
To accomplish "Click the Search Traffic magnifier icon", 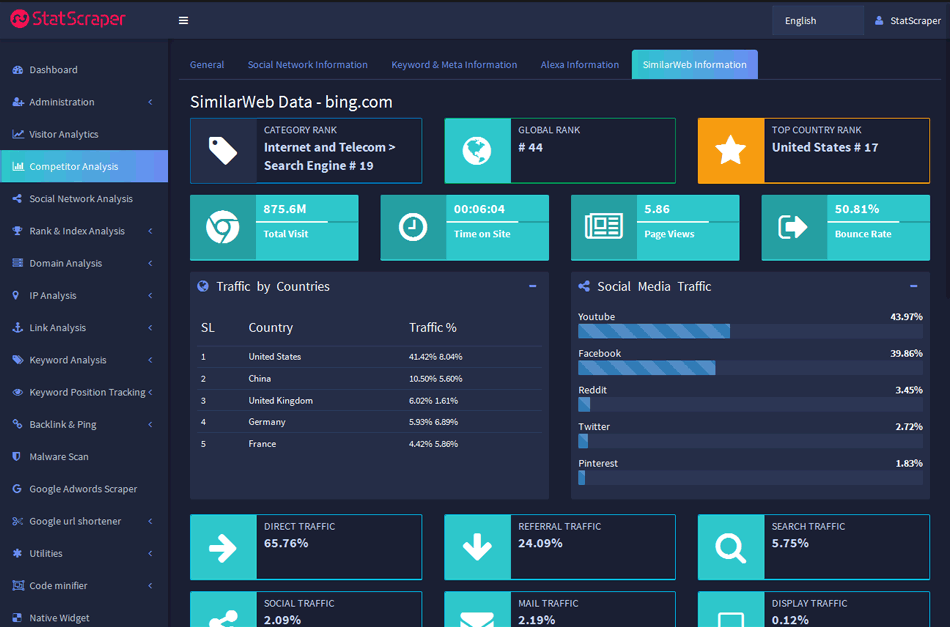I will [731, 547].
